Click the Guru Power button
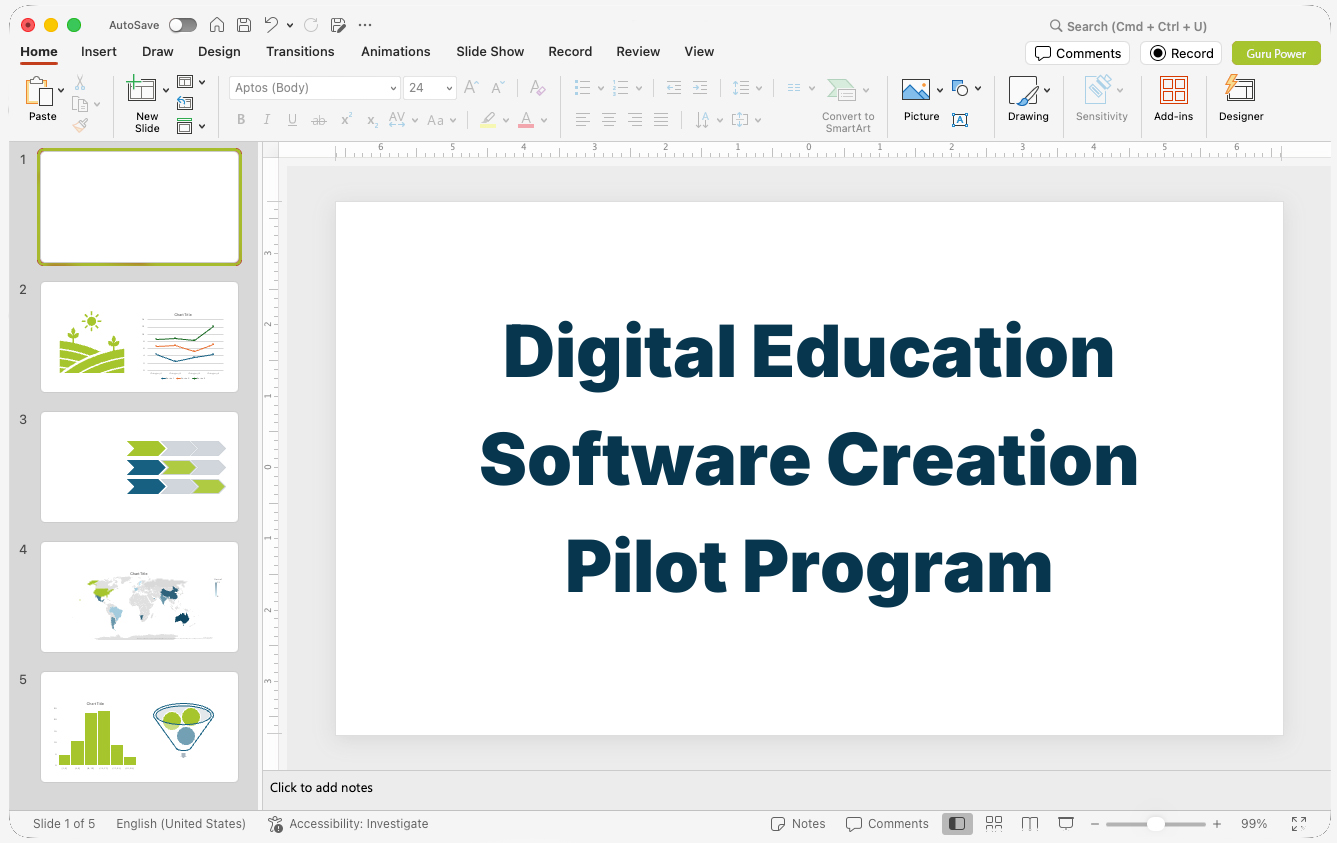 tap(1276, 53)
